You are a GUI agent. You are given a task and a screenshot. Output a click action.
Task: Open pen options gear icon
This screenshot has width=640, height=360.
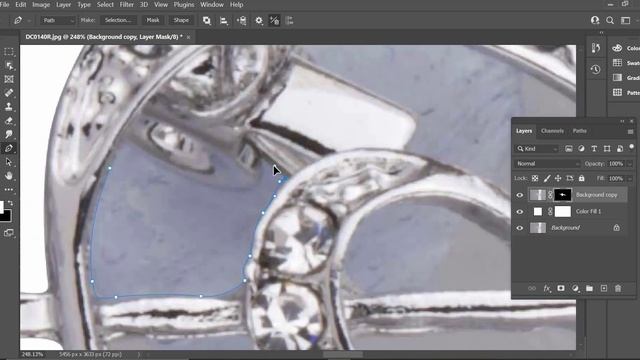point(259,20)
